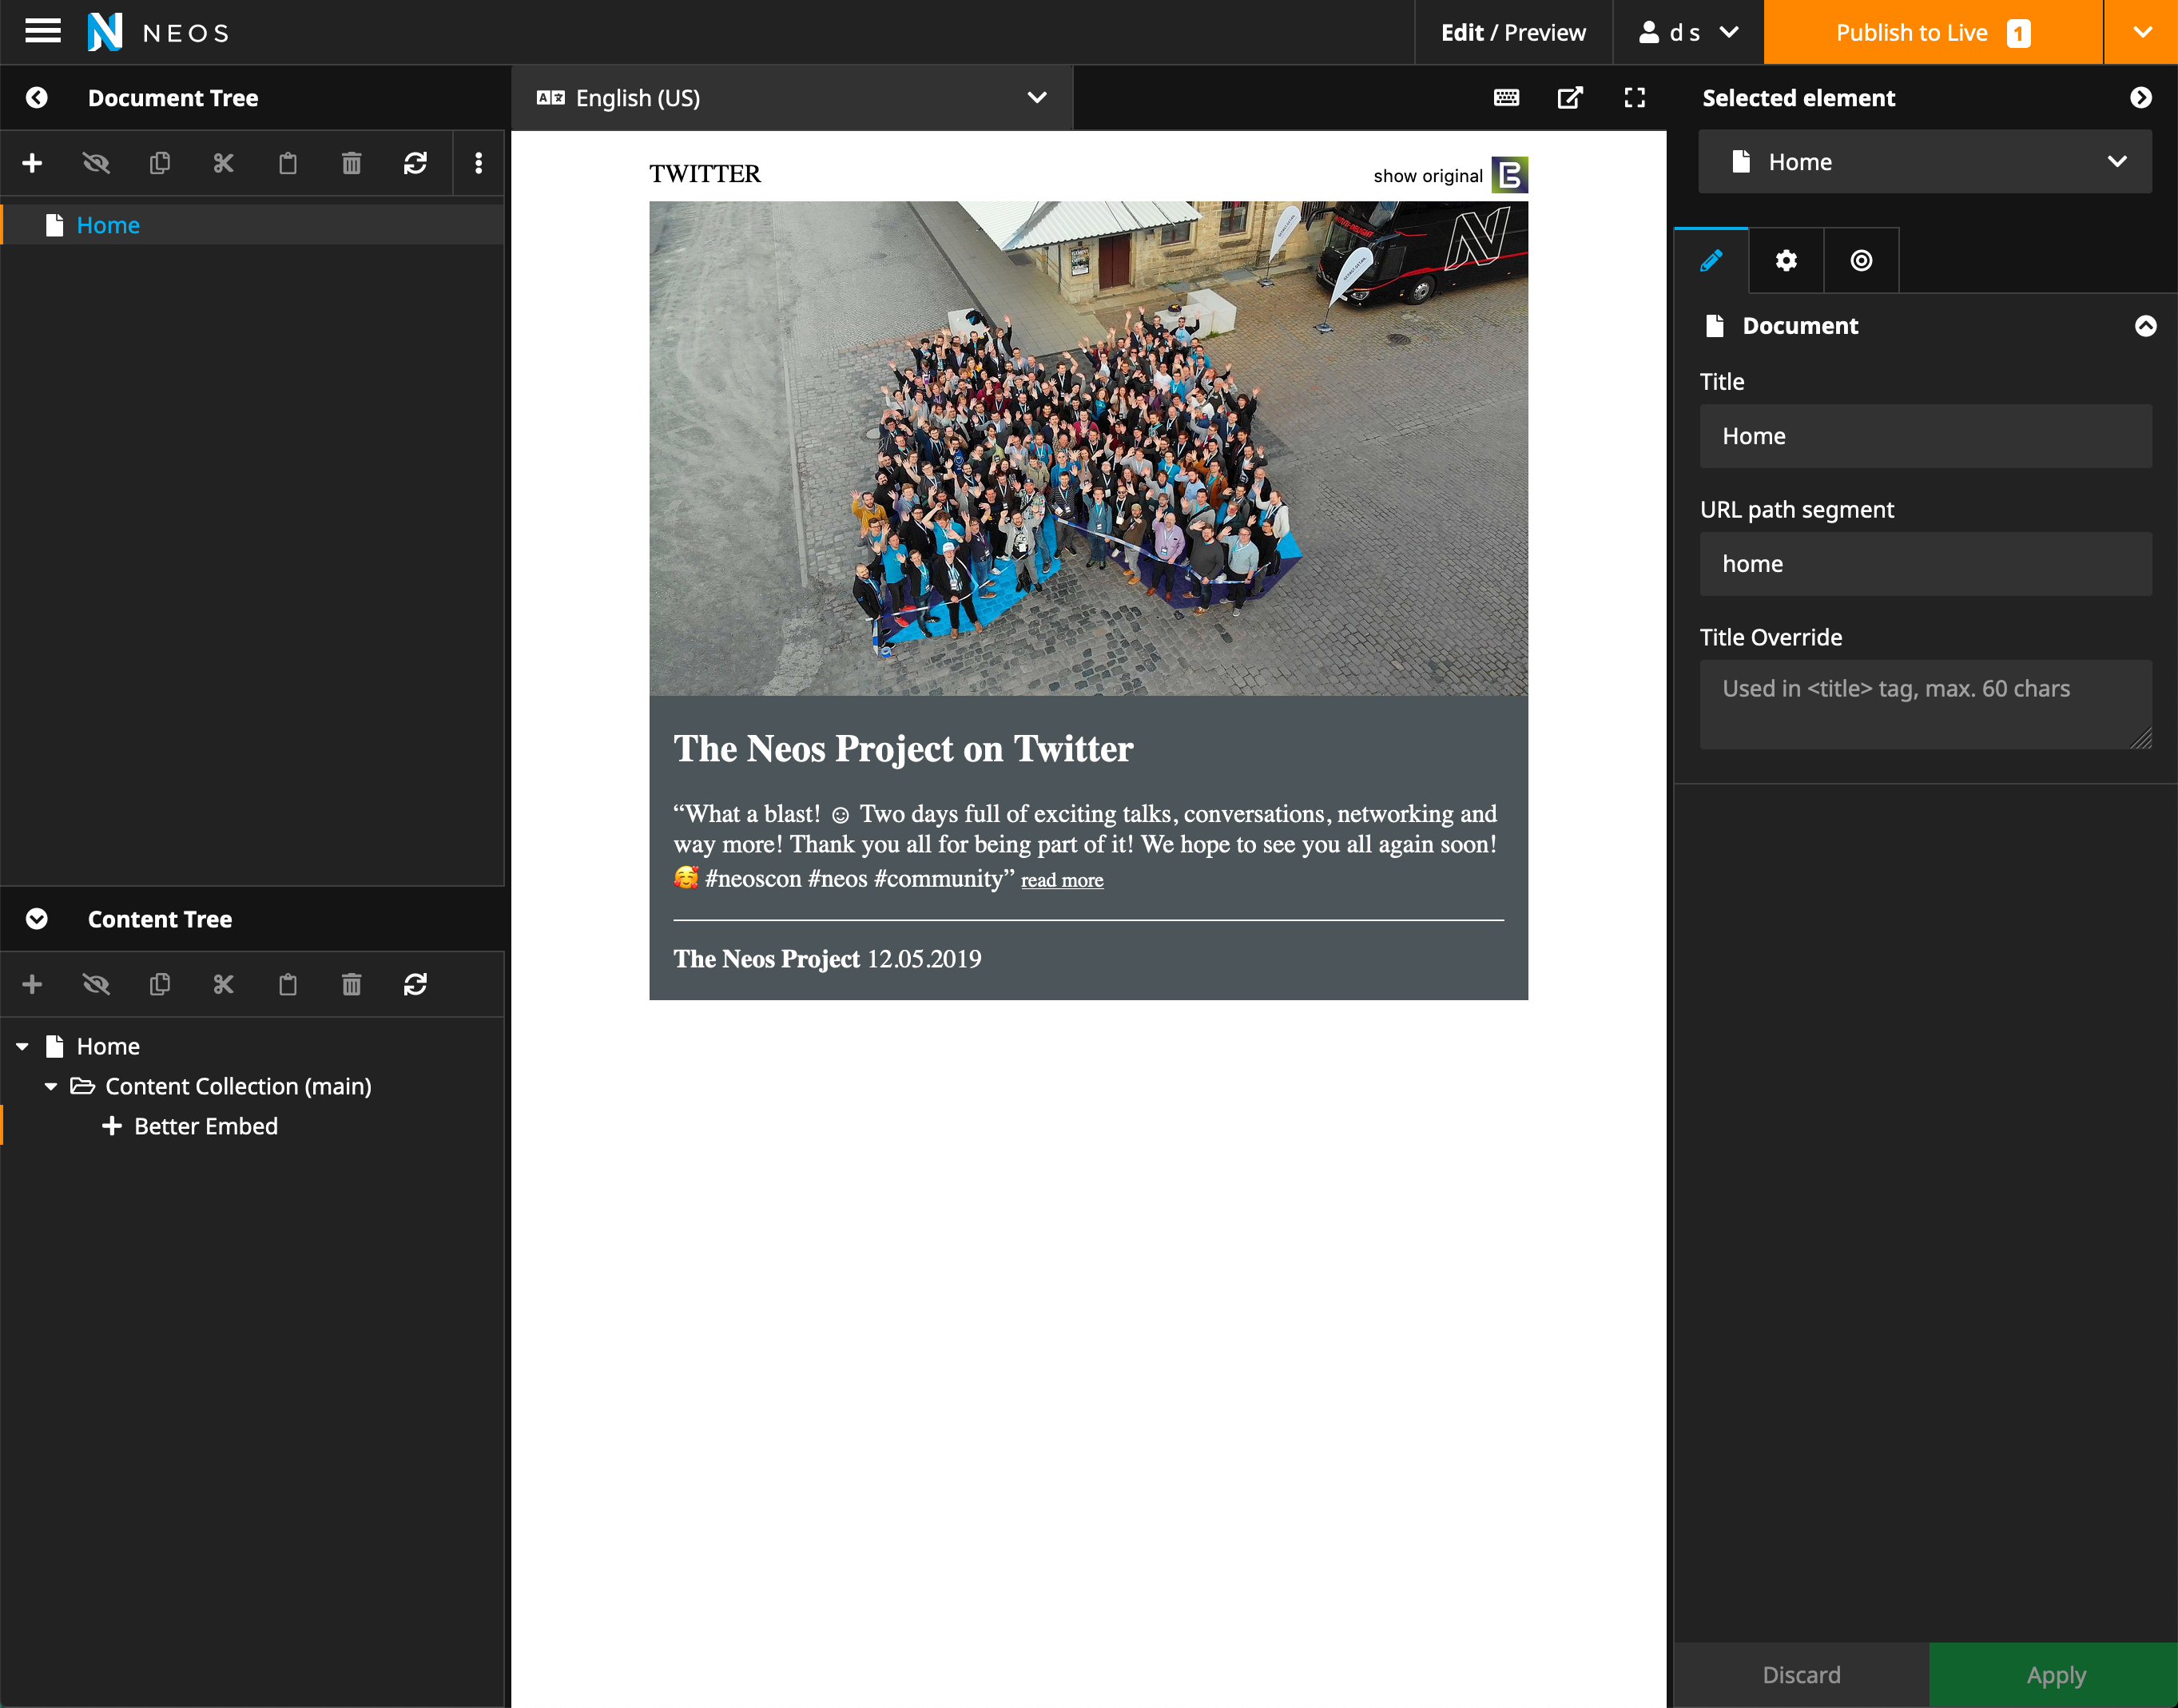Open the hamburger main menu
Viewport: 2178px width, 1708px height.
coord(42,32)
